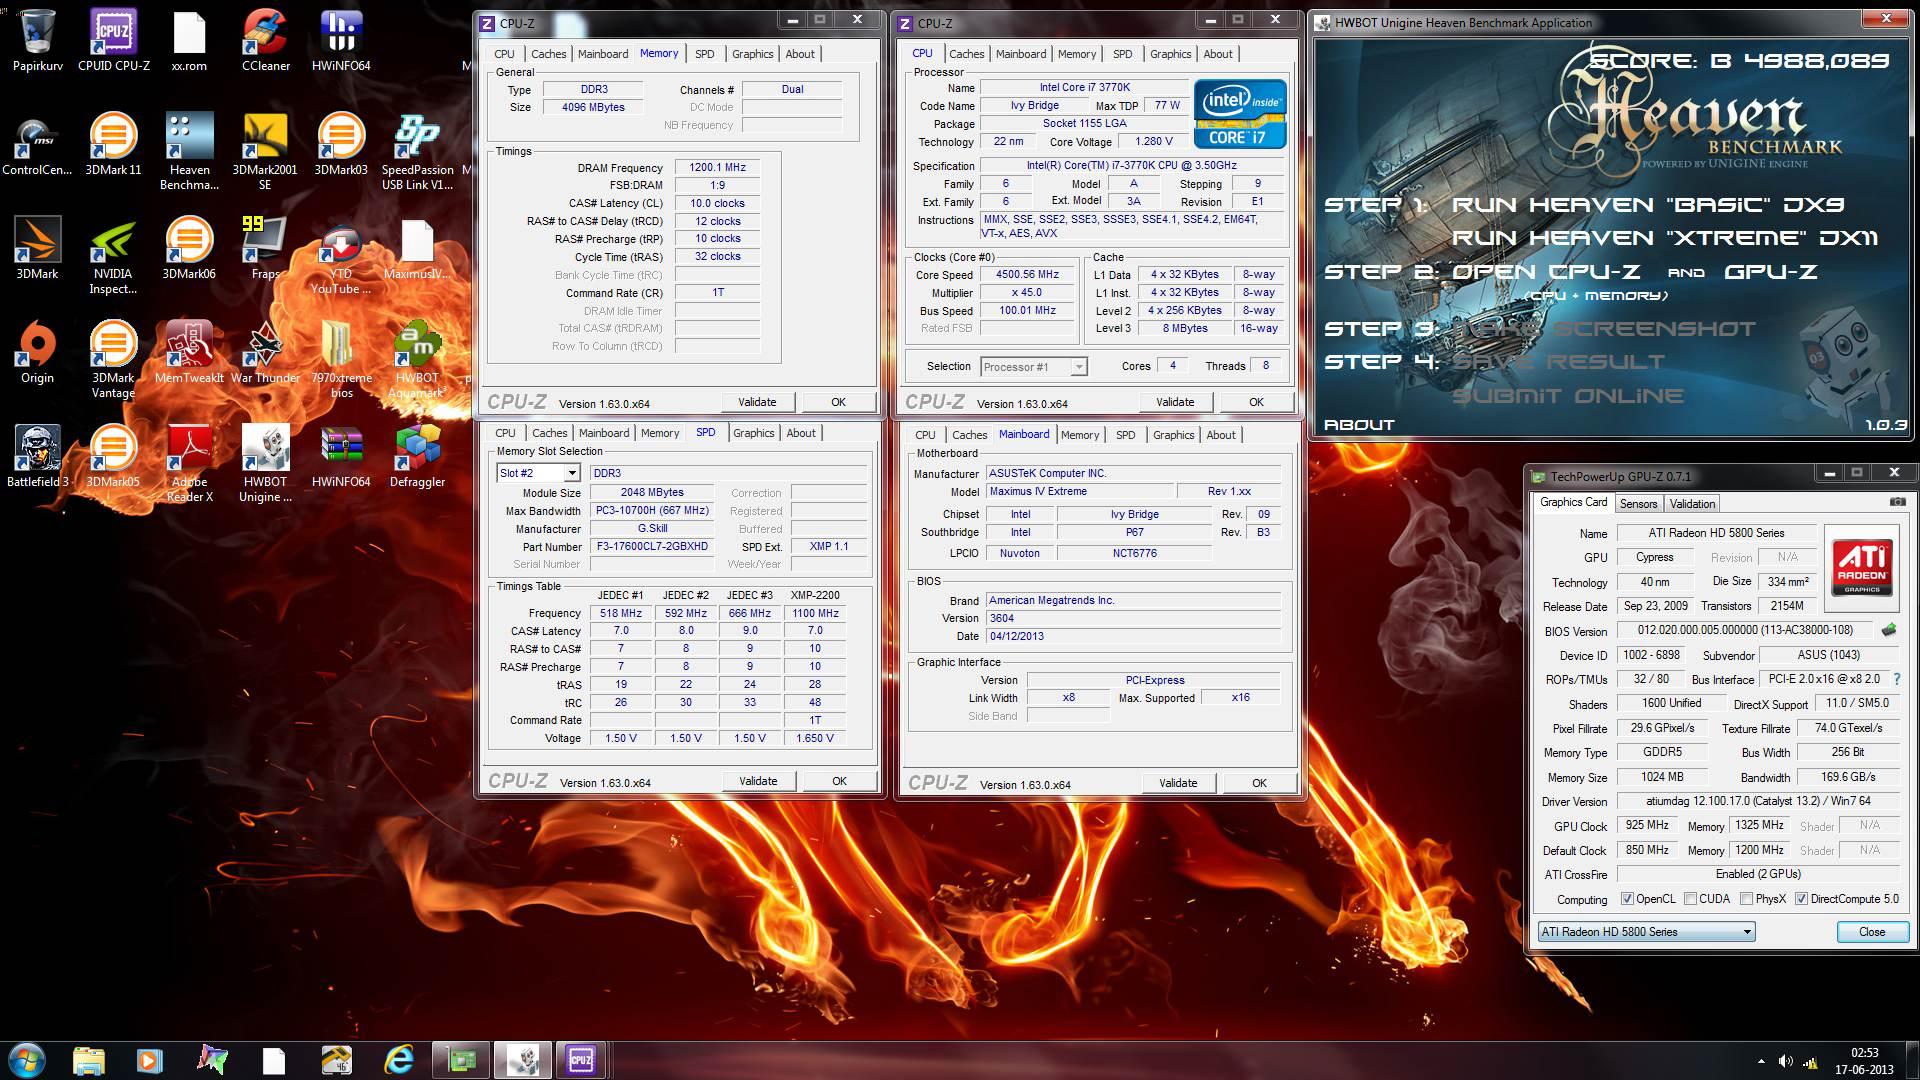
Task: Click OK in the Mainboard CPU-Z window
Action: [1259, 783]
